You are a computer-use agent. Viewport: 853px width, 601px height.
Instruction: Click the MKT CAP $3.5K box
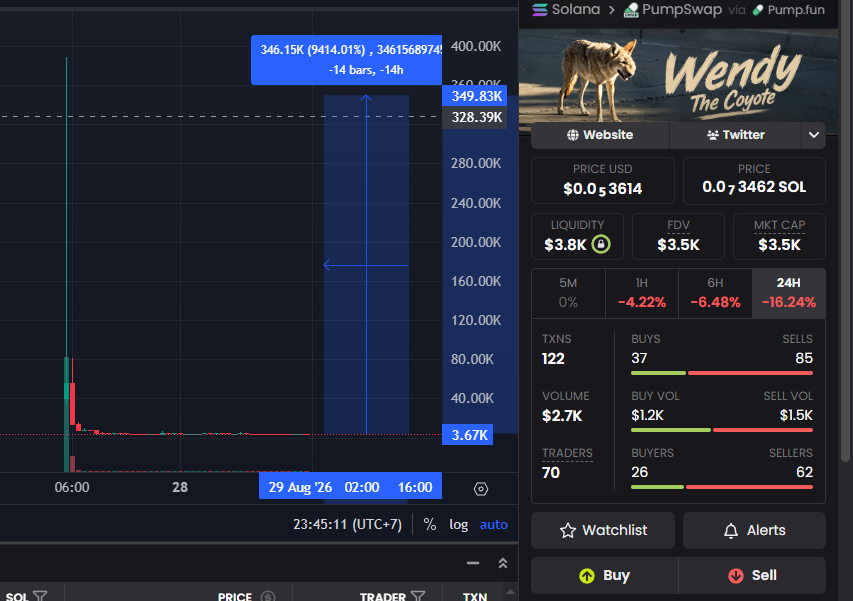coord(779,237)
